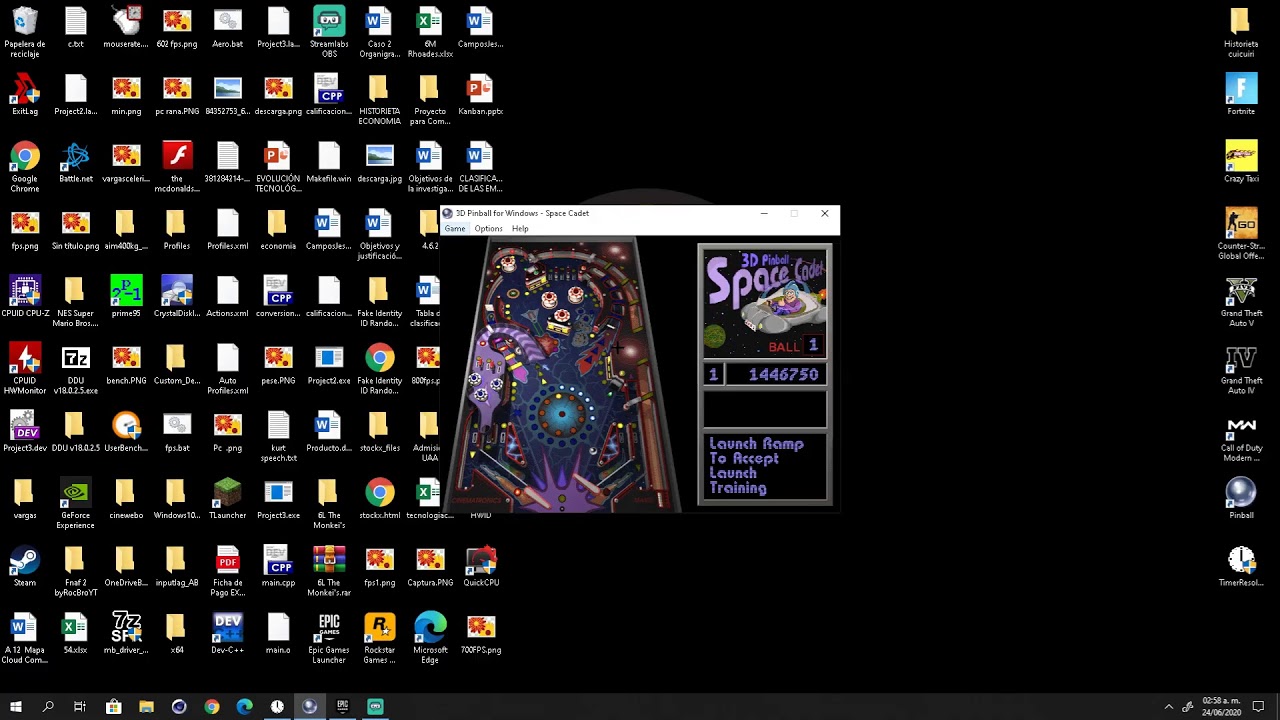Select the Call of Duty Modern shortcut
The image size is (1280, 720).
point(1241,436)
